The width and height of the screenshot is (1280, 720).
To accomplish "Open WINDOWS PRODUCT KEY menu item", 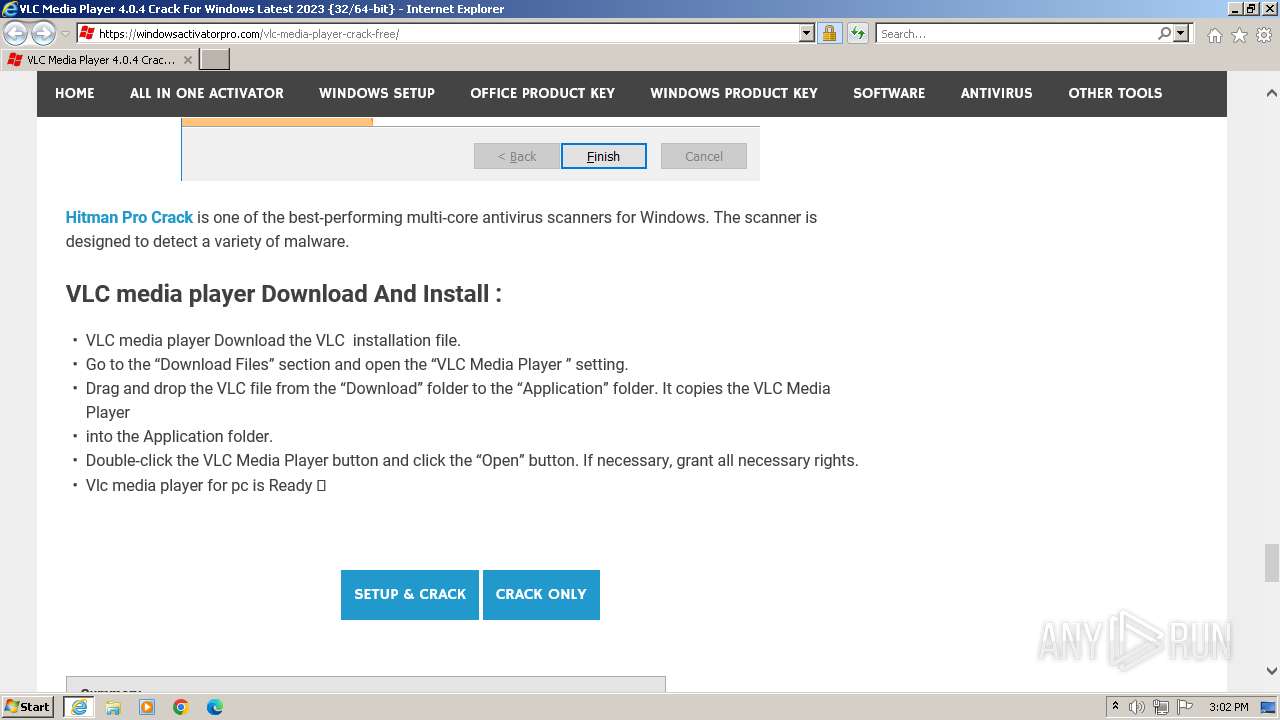I will [734, 93].
